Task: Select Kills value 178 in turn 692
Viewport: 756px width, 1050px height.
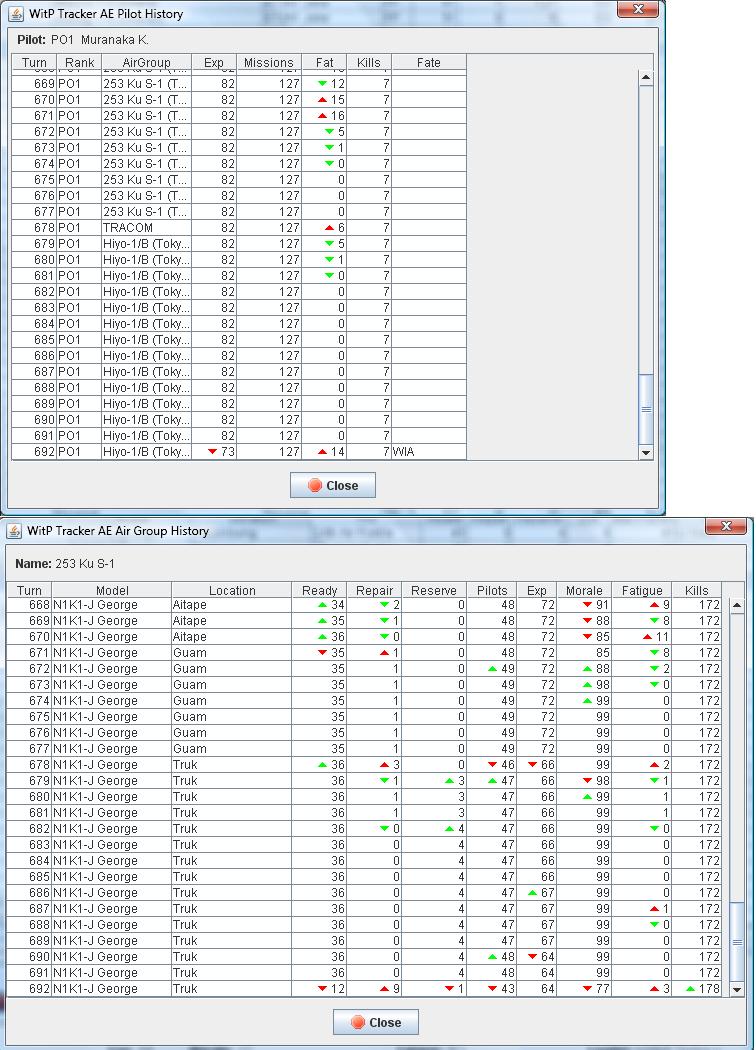Action: point(696,989)
